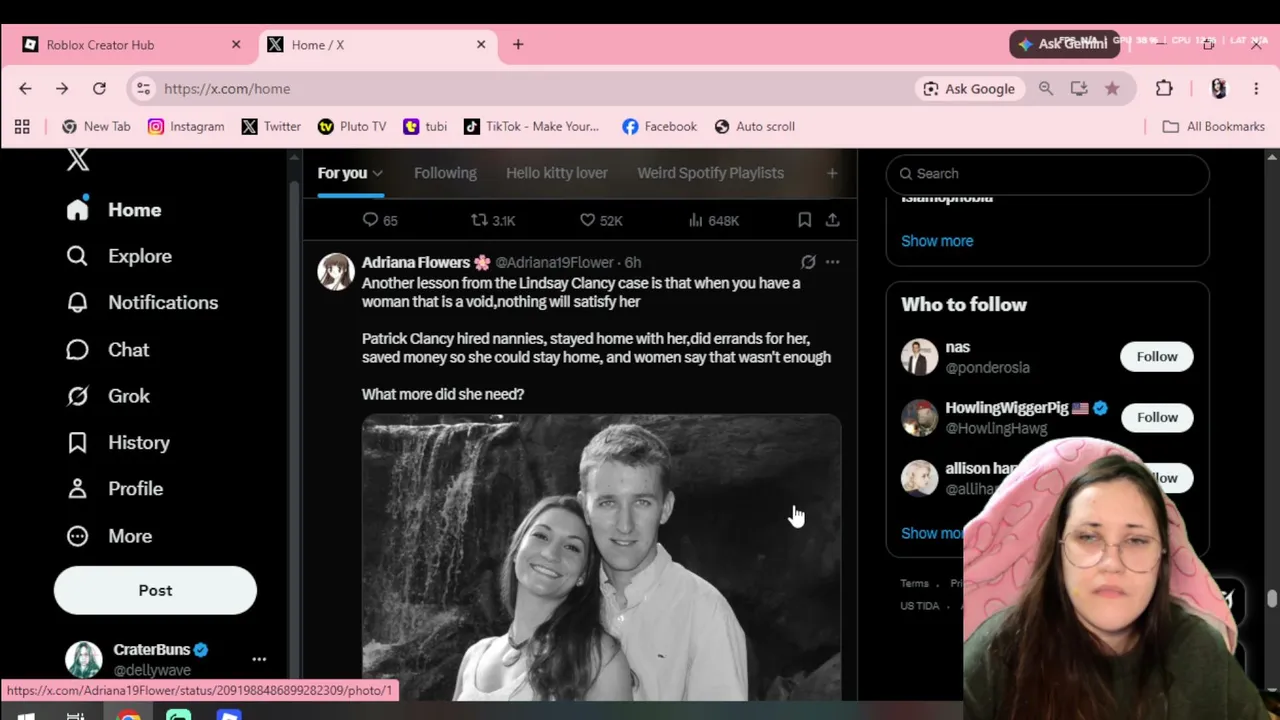Image resolution: width=1280 pixels, height=720 pixels.
Task: Open more options on Adriana's post
Action: point(832,262)
